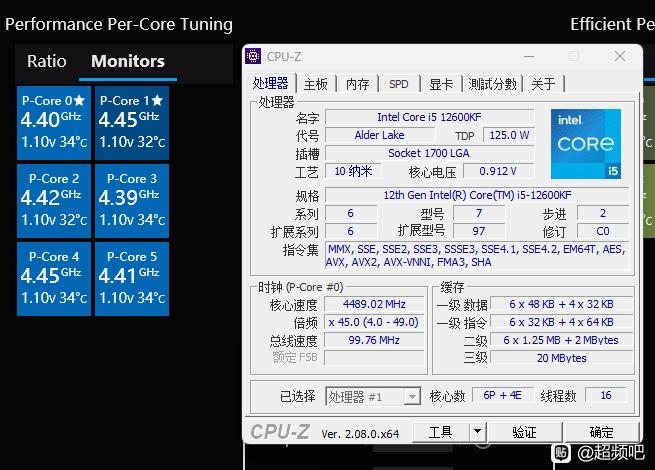Open the 关于 tab in CPU-Z
Screen dimensions: 655x470
point(543,84)
